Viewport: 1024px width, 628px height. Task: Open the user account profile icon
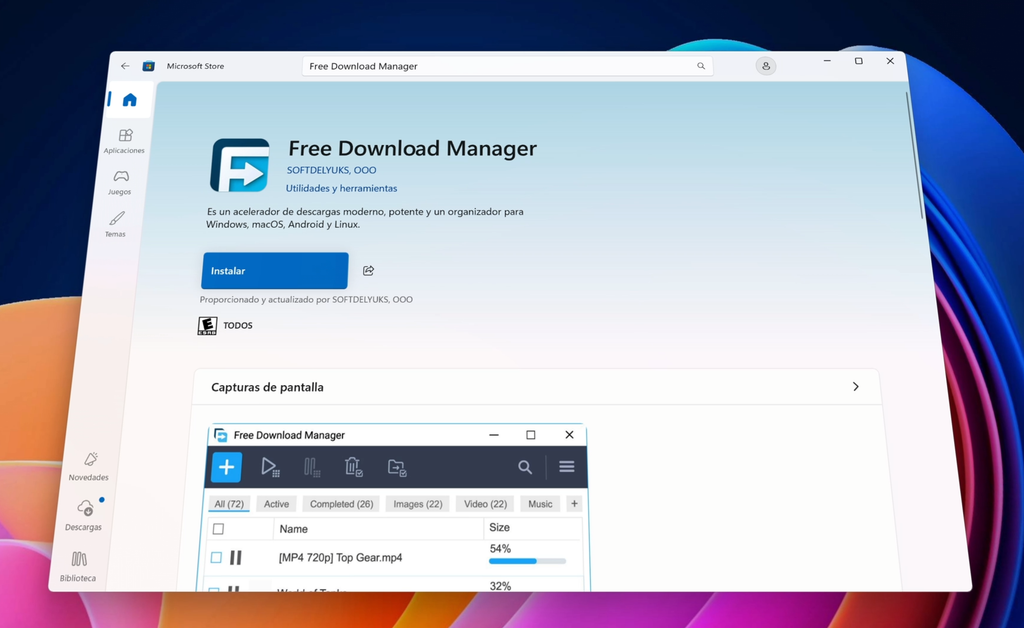click(766, 66)
